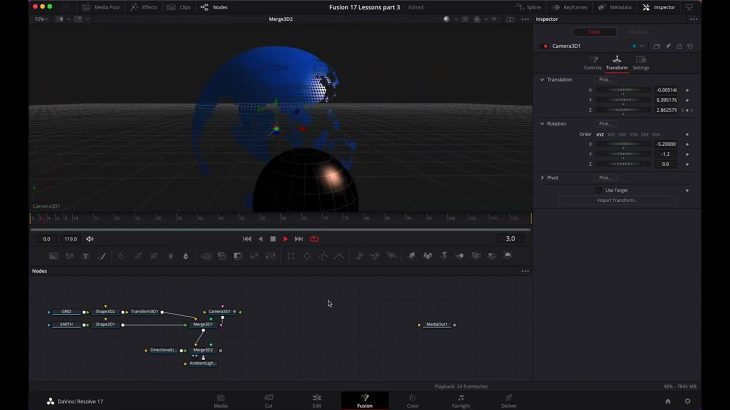Select XYZ rotation order
This screenshot has width=730, height=410.
(600, 134)
